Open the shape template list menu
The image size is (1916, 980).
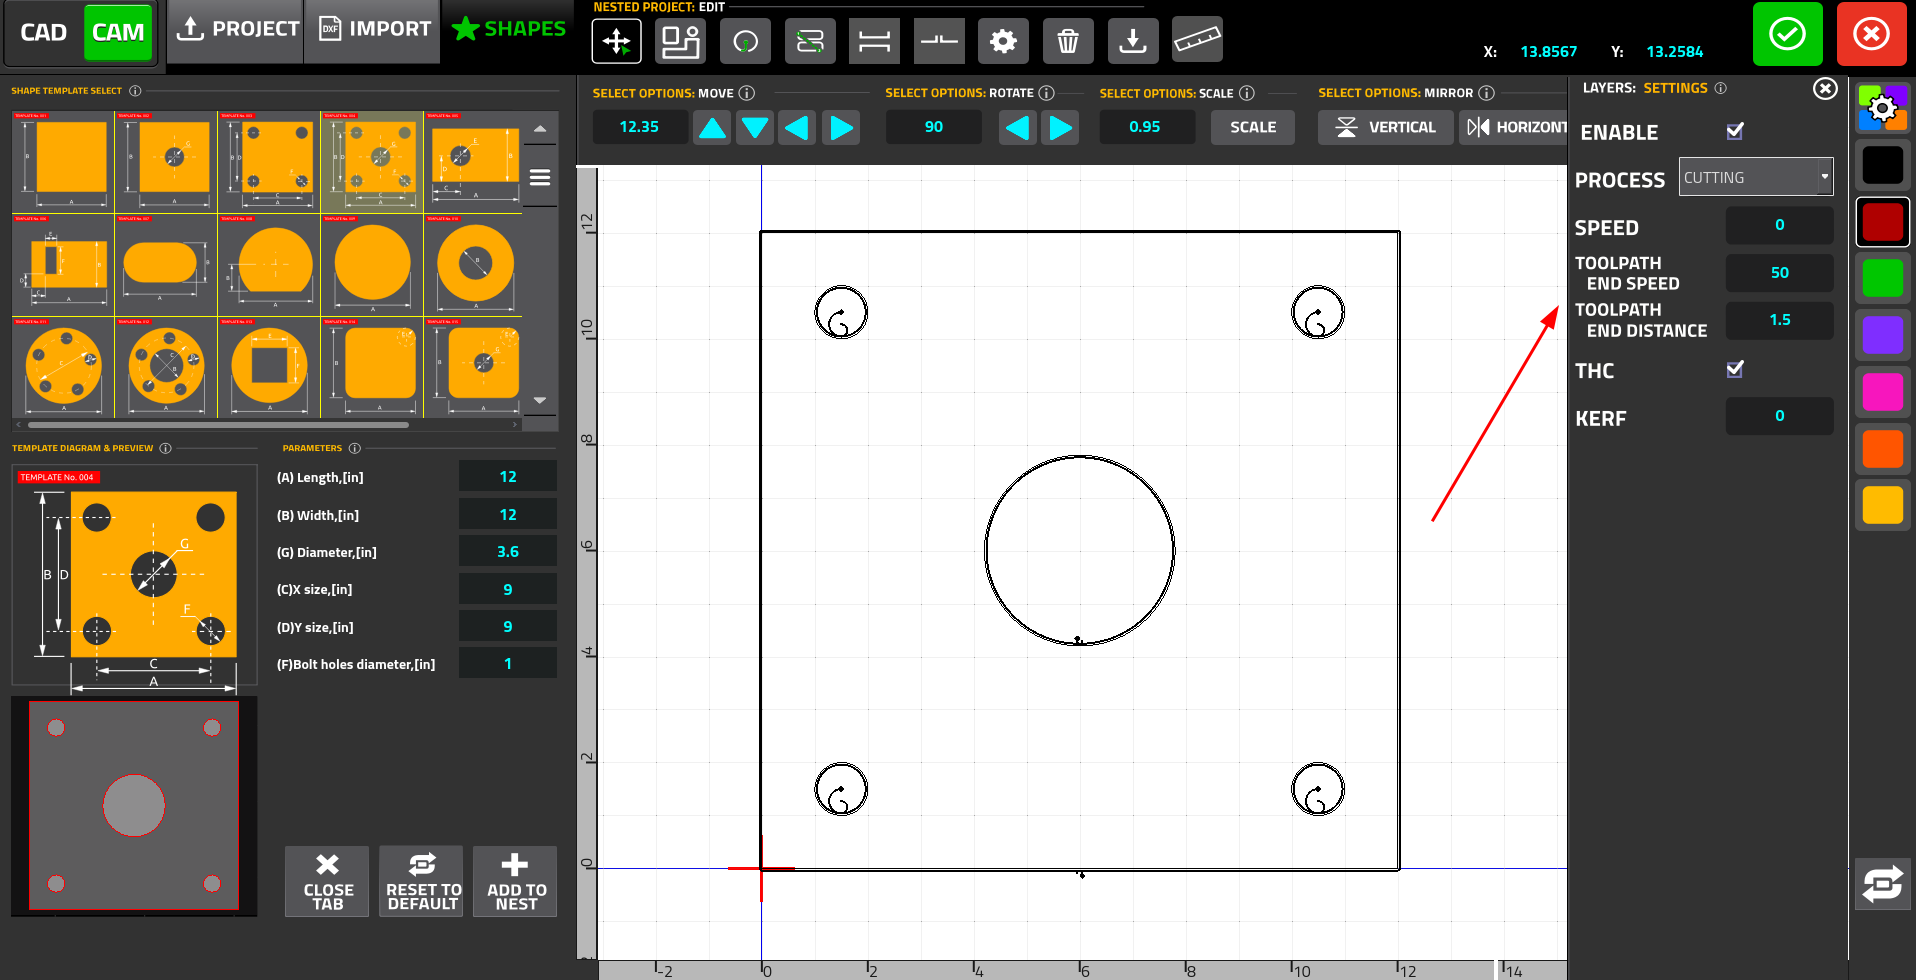540,178
